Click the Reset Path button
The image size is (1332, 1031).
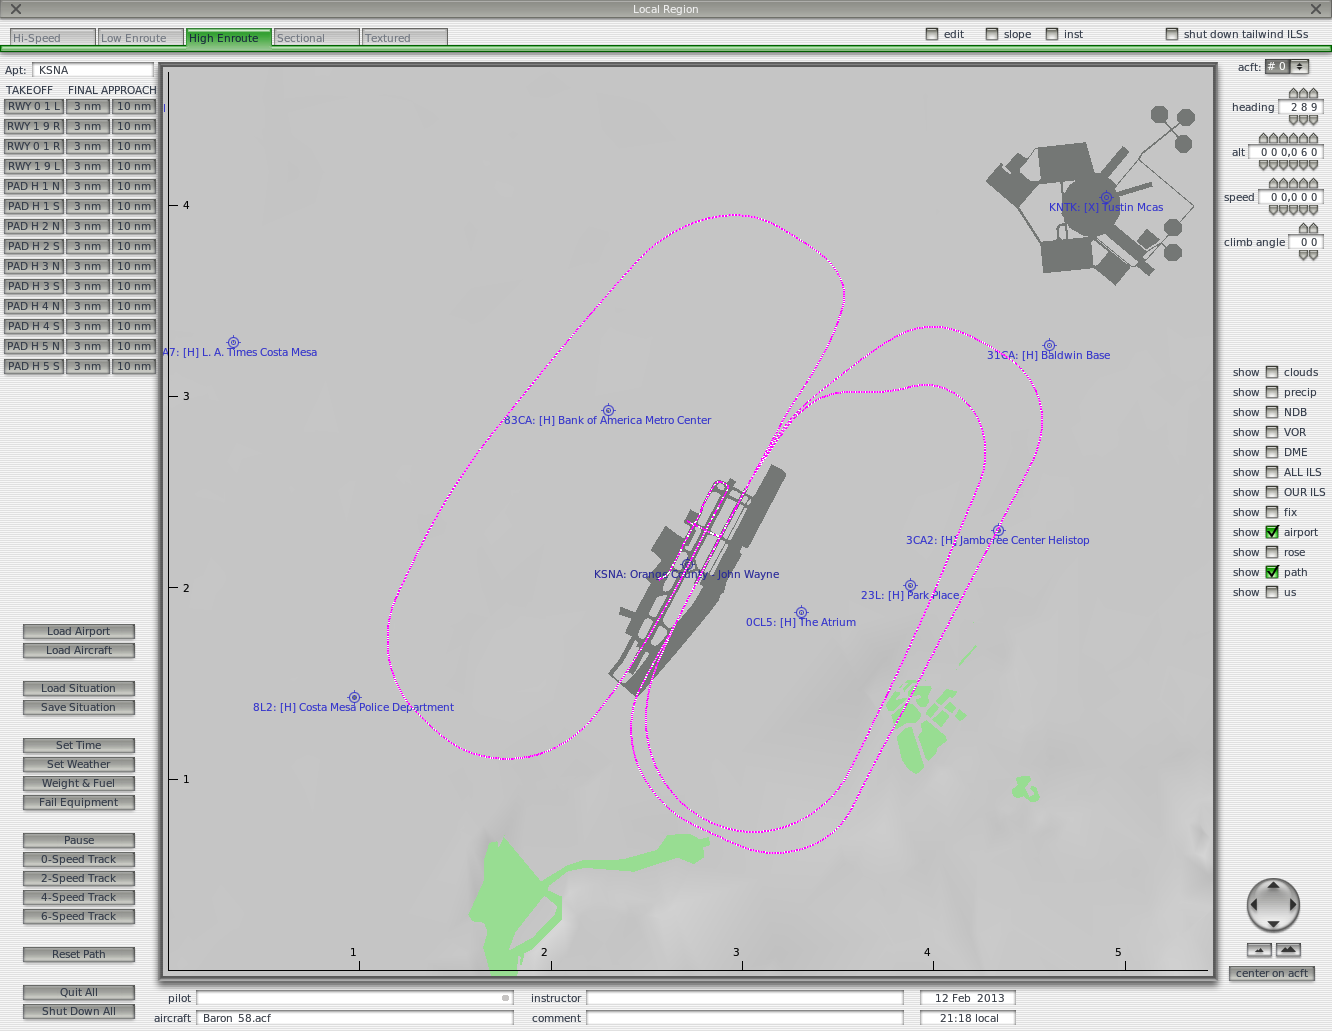coord(79,954)
